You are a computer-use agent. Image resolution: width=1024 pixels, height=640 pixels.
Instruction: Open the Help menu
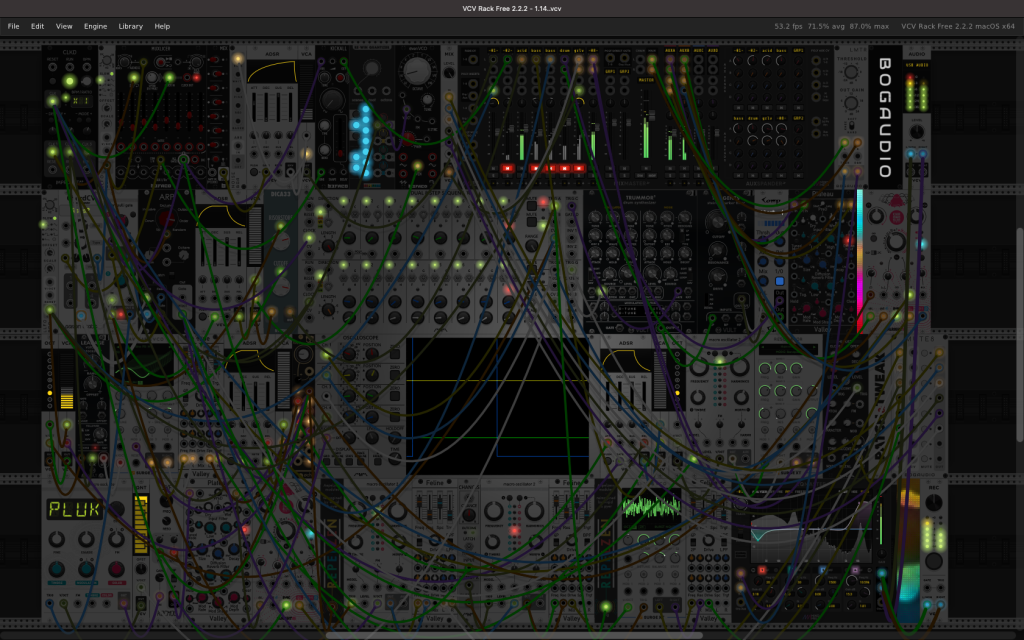coord(162,26)
